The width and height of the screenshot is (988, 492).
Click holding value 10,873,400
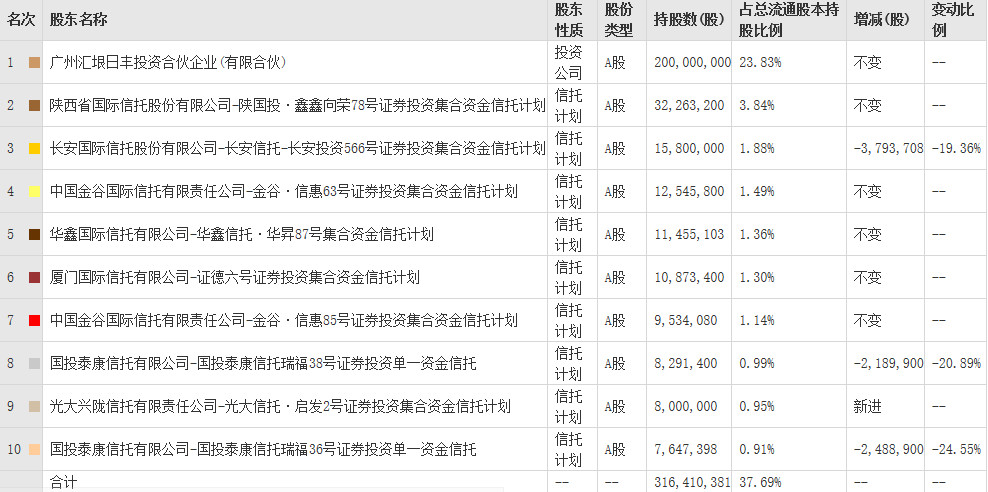point(689,277)
